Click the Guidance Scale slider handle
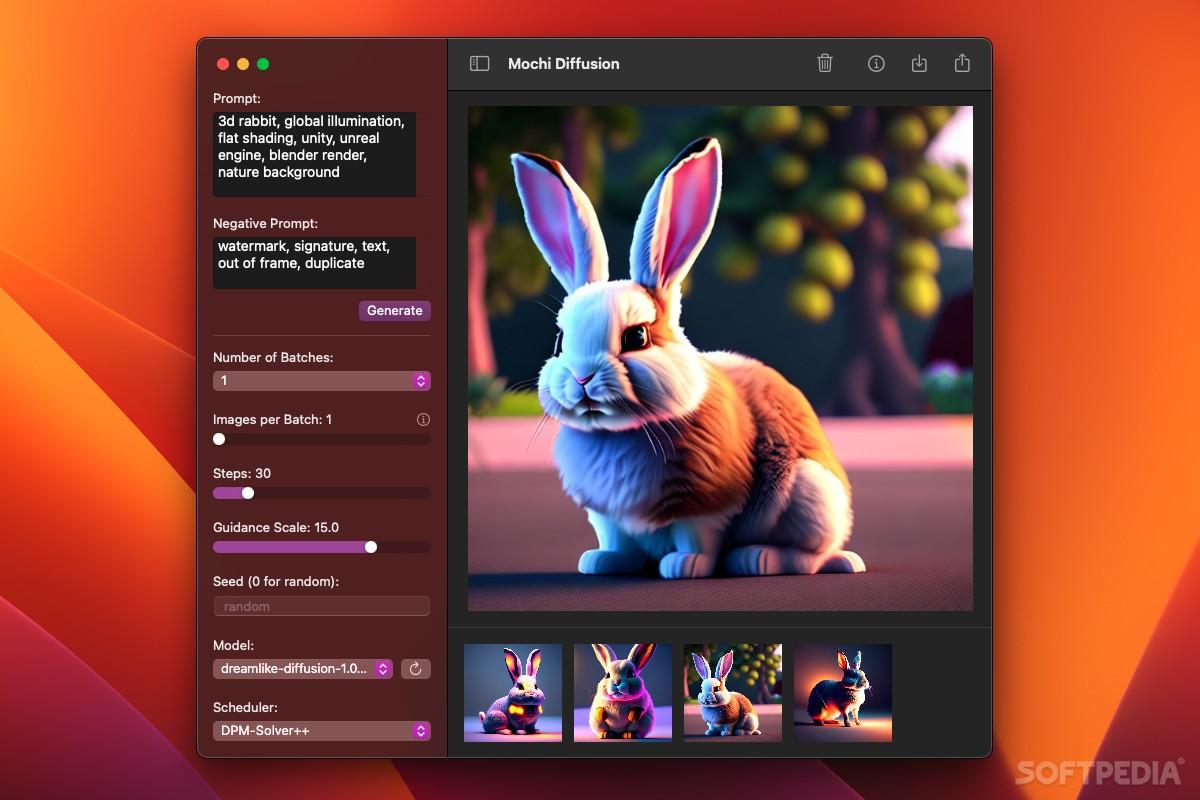 coord(371,547)
